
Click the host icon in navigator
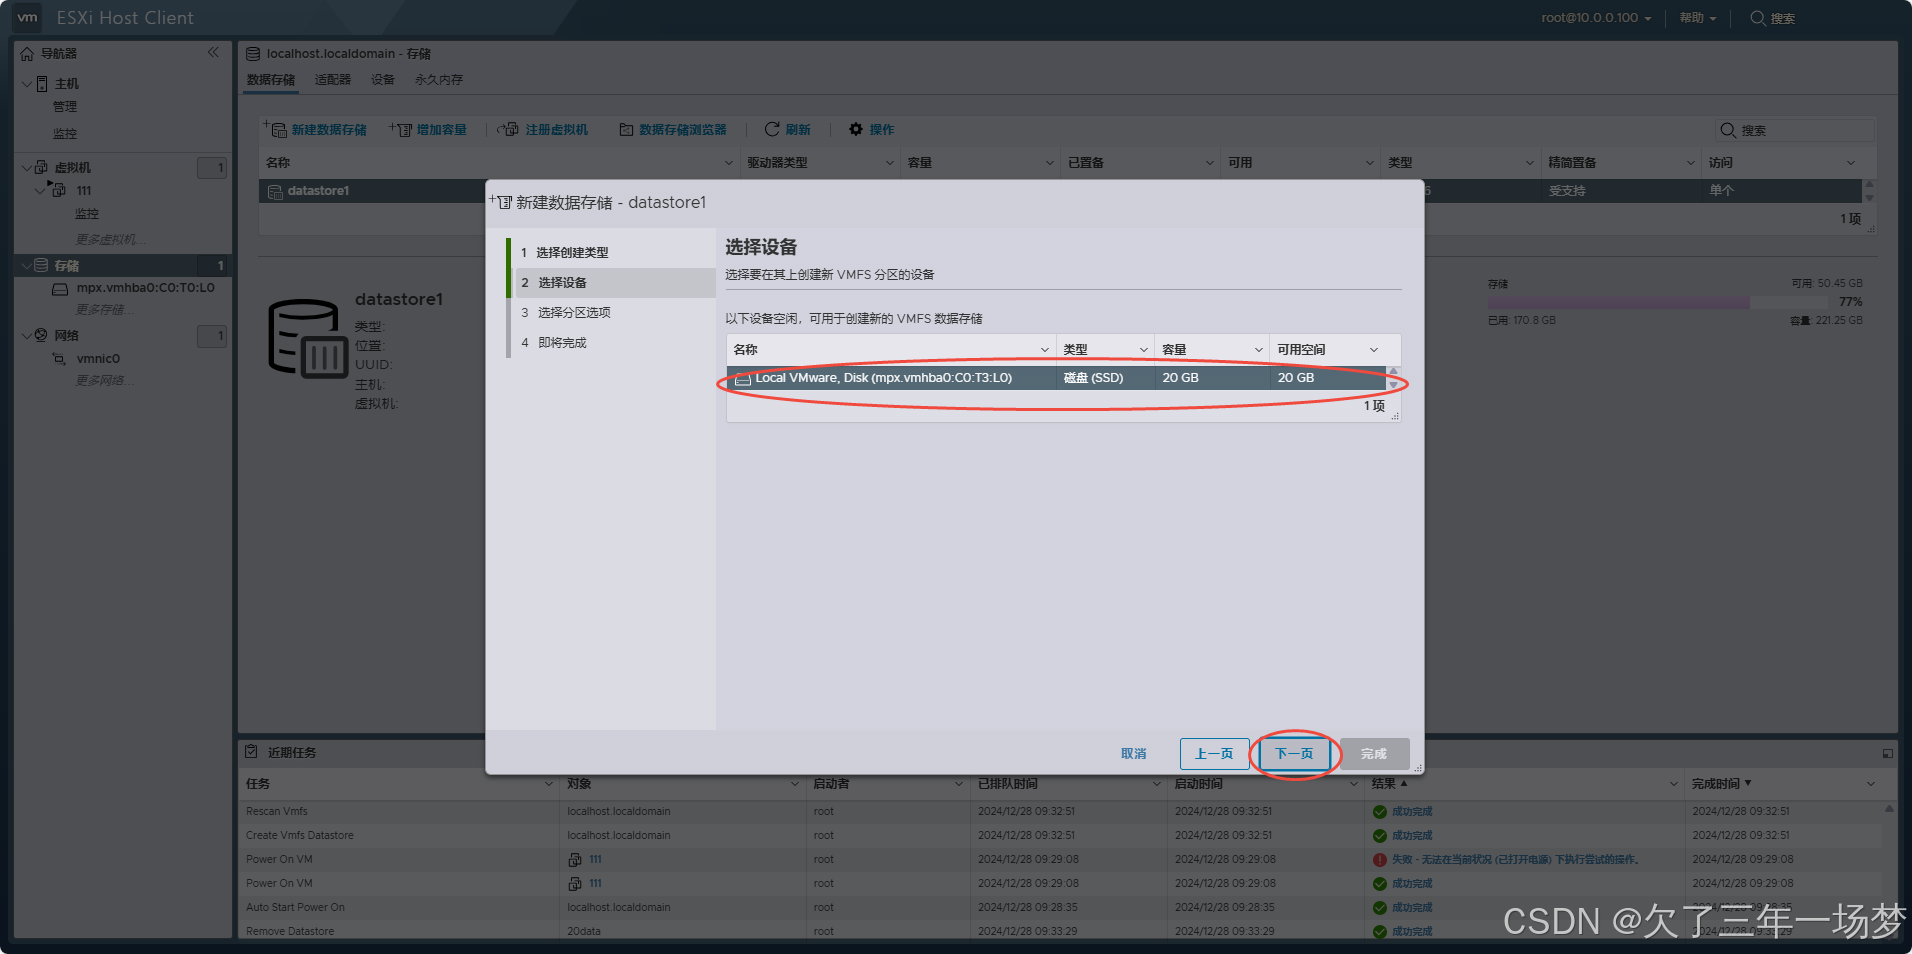tap(42, 84)
